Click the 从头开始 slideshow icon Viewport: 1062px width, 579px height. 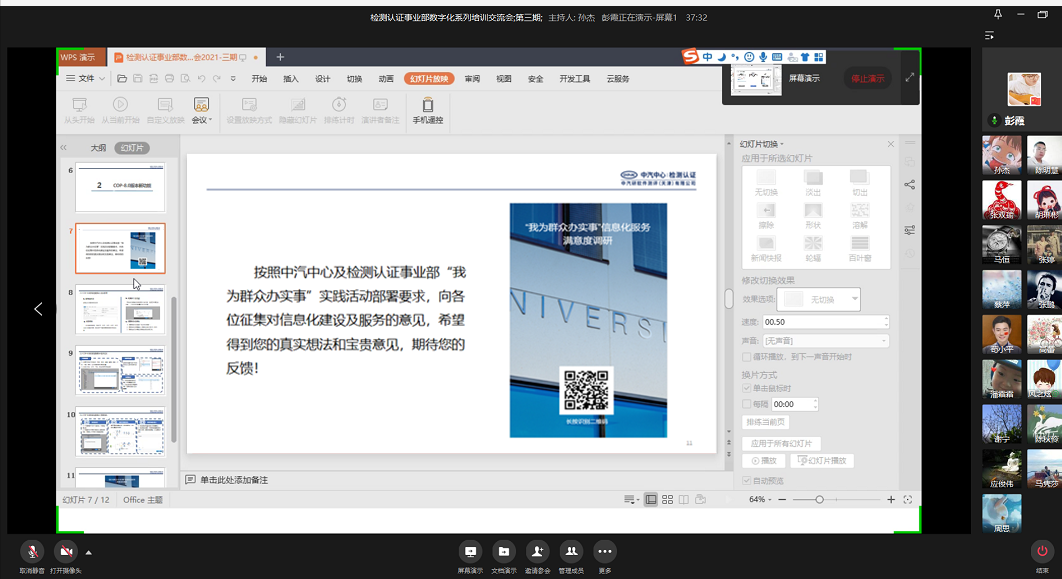tap(79, 104)
